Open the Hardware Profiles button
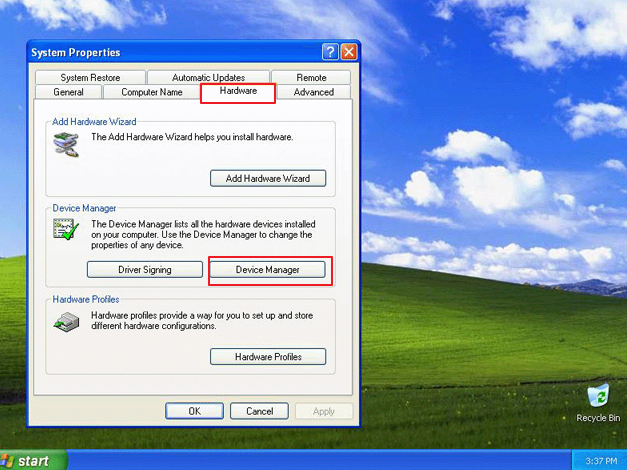The height and width of the screenshot is (470, 627). click(268, 356)
